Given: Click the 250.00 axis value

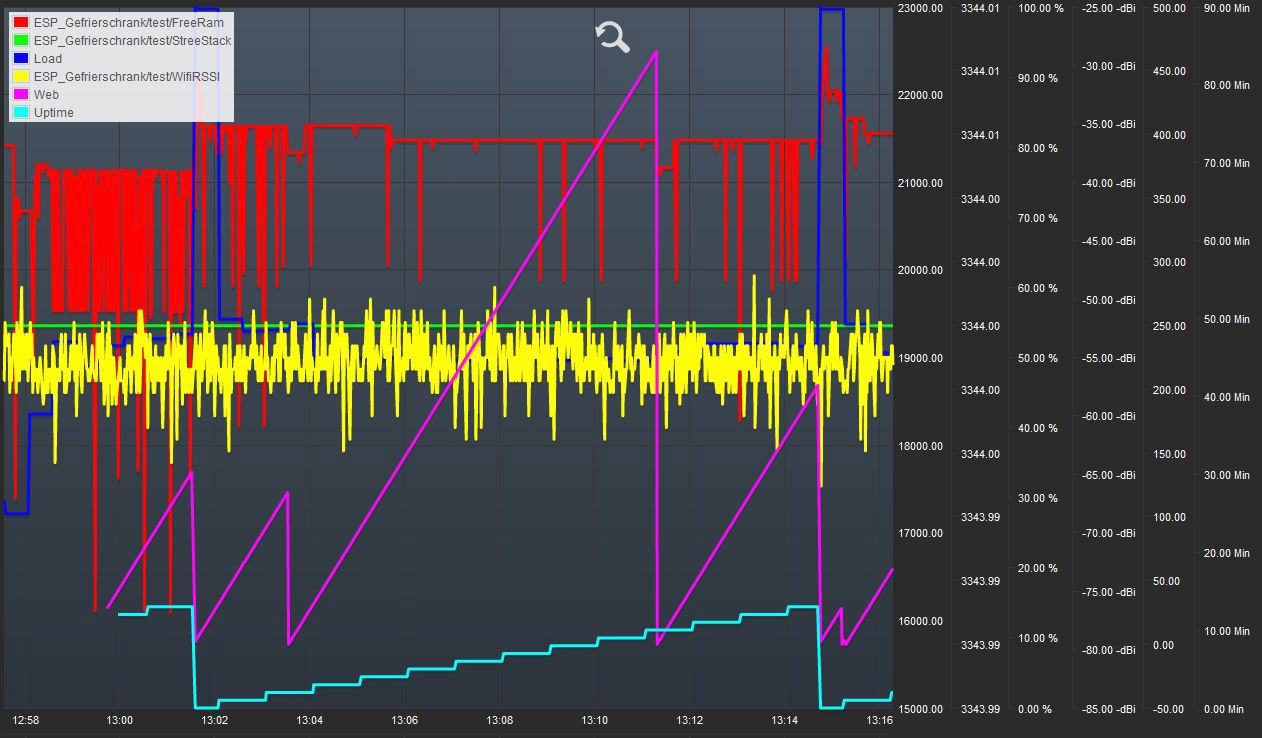Looking at the screenshot, I should tap(1169, 326).
